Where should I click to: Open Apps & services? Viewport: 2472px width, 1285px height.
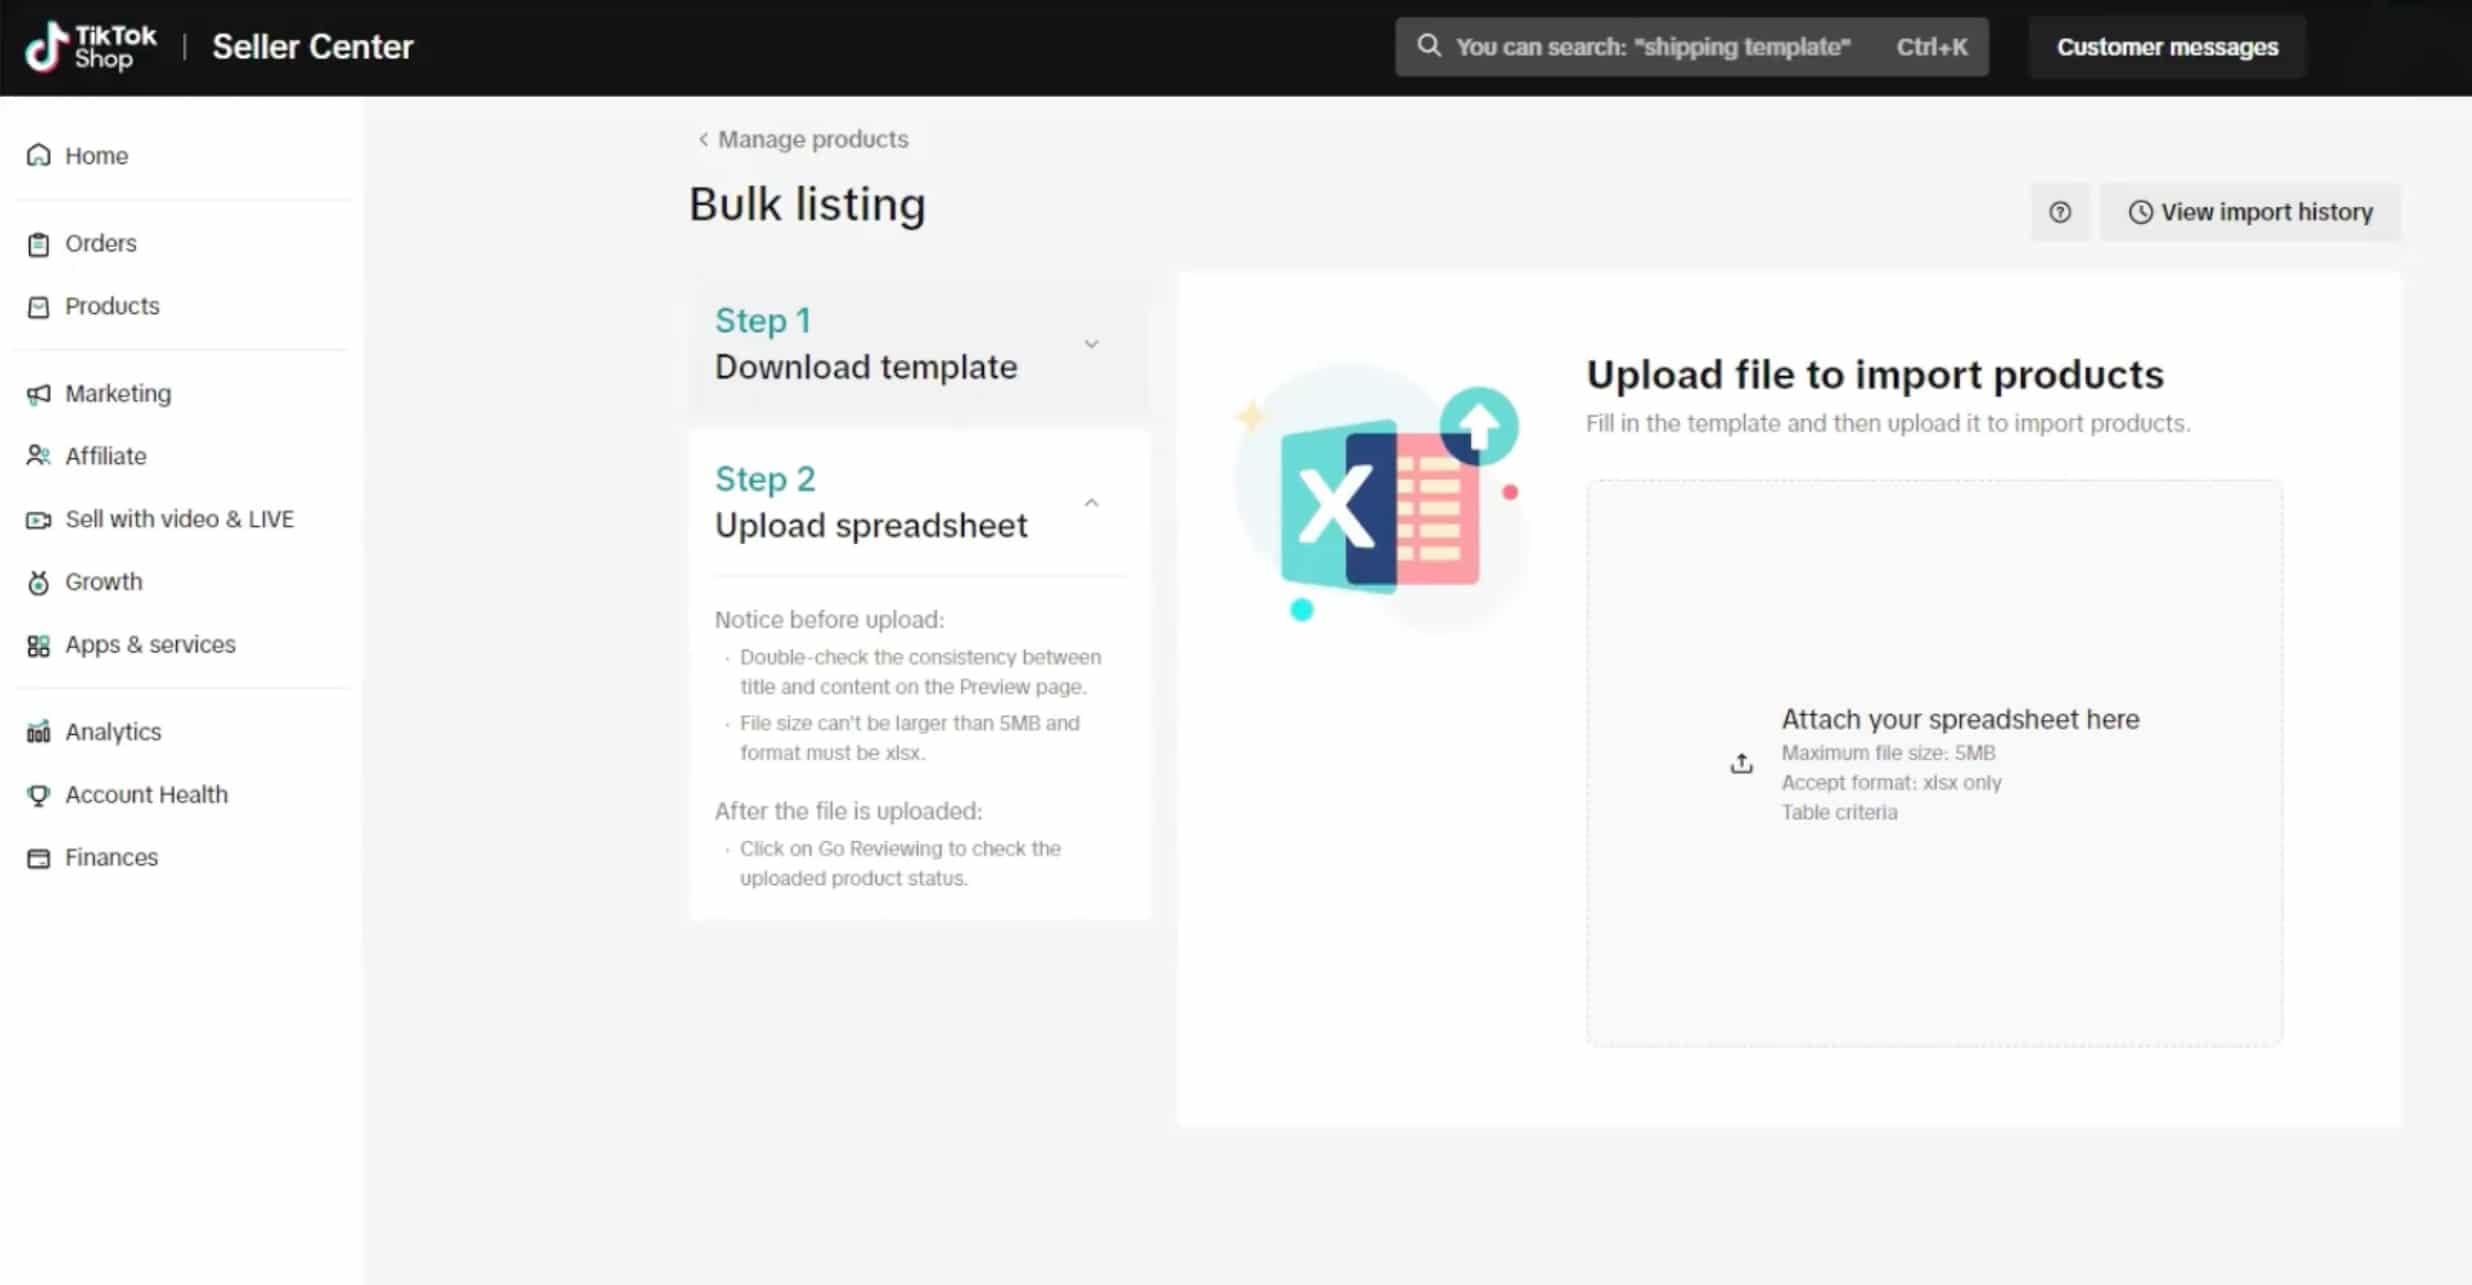pos(150,644)
